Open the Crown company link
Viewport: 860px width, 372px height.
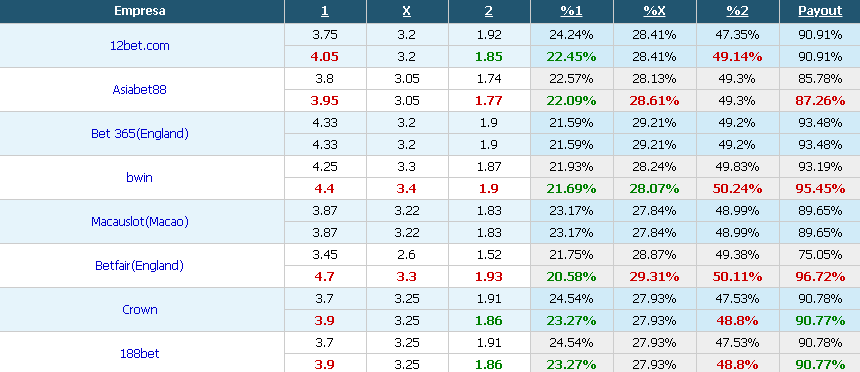click(139, 309)
